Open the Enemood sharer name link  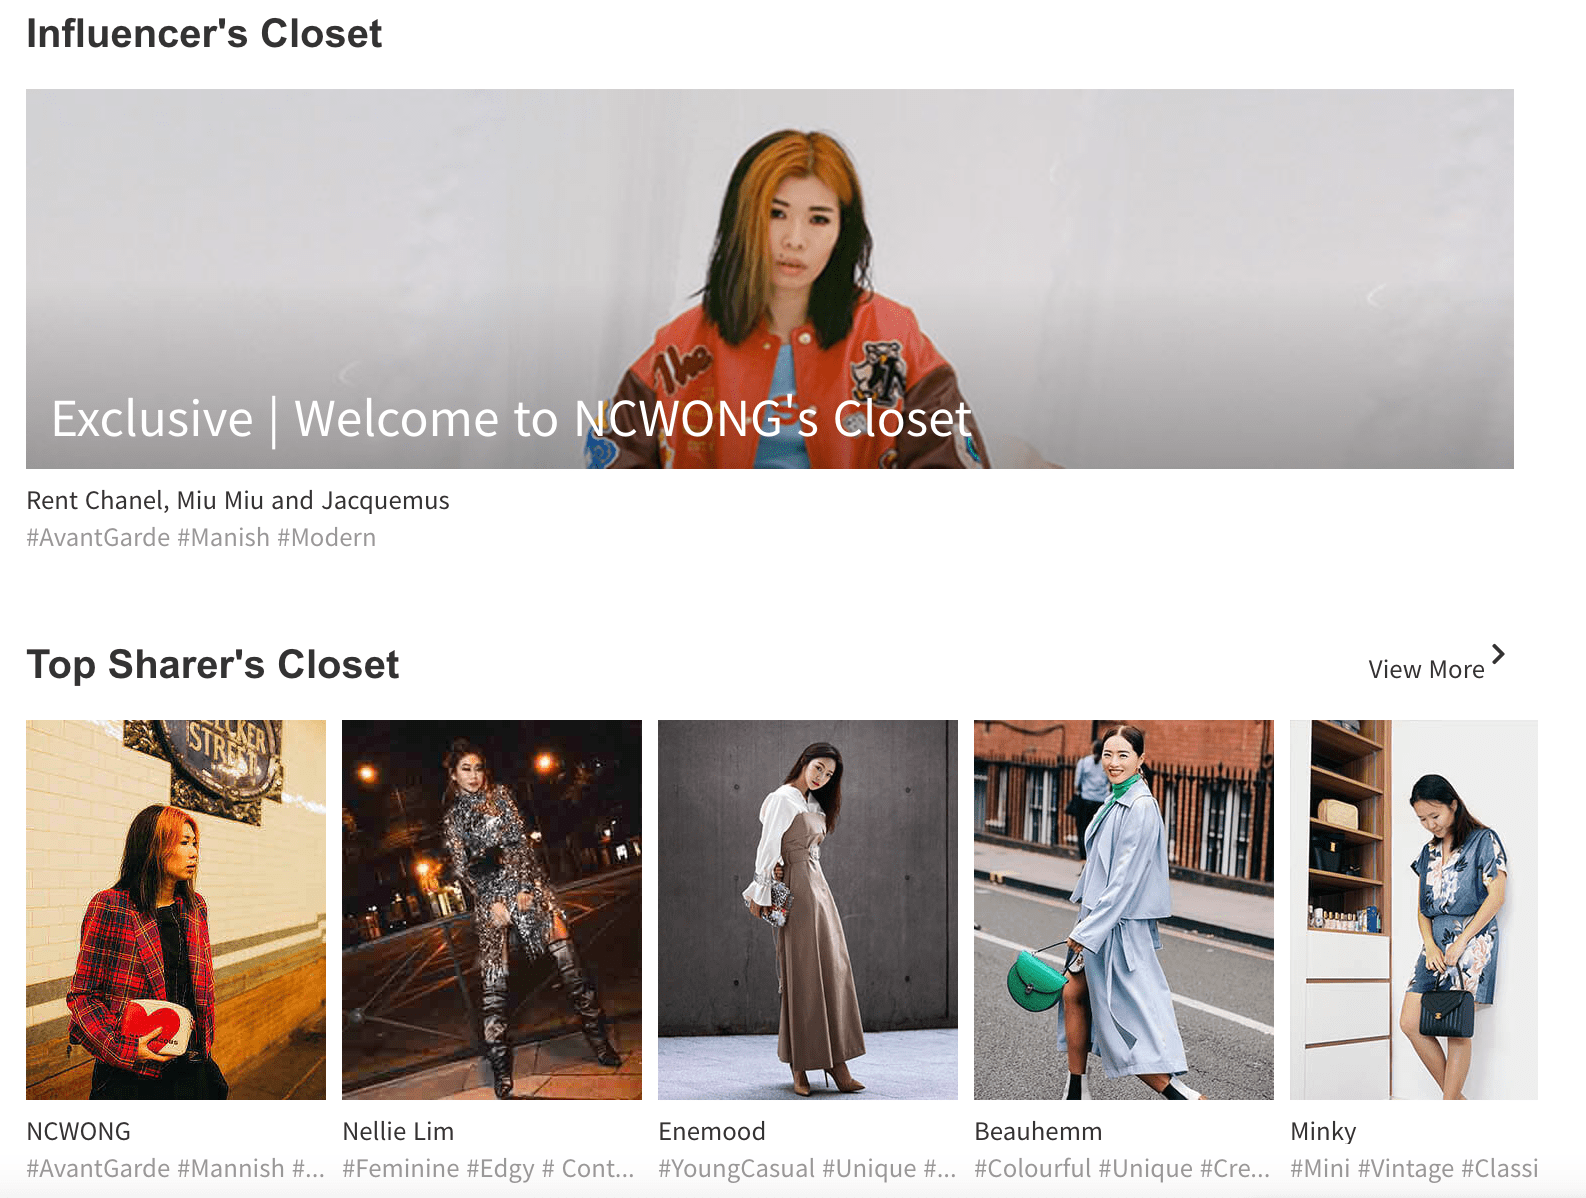click(x=712, y=1131)
